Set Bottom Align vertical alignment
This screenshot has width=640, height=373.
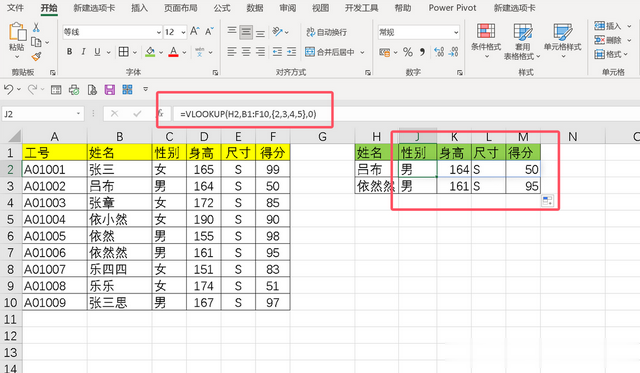pyautogui.click(x=260, y=32)
